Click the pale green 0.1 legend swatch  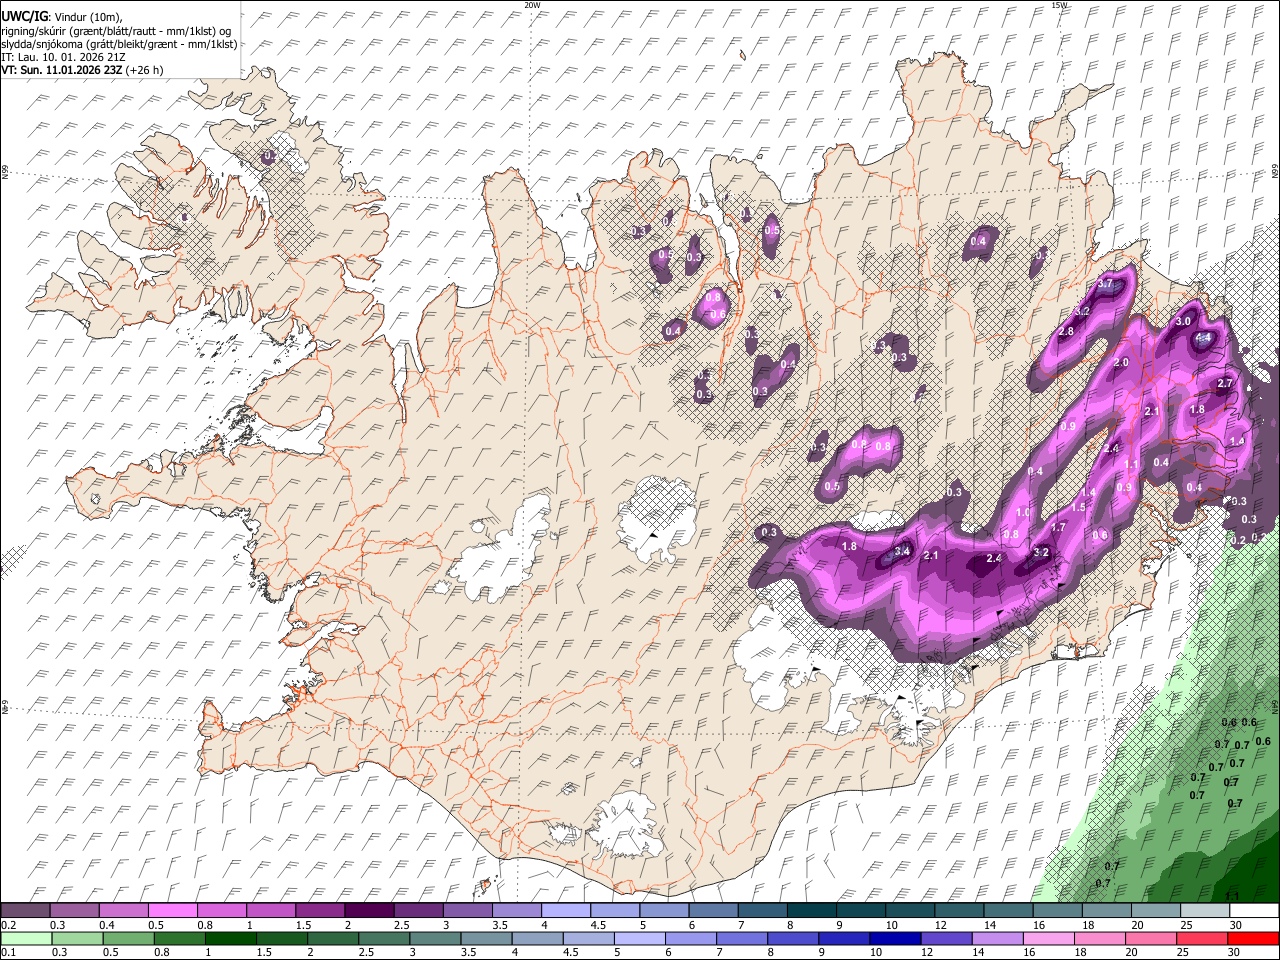(25, 938)
